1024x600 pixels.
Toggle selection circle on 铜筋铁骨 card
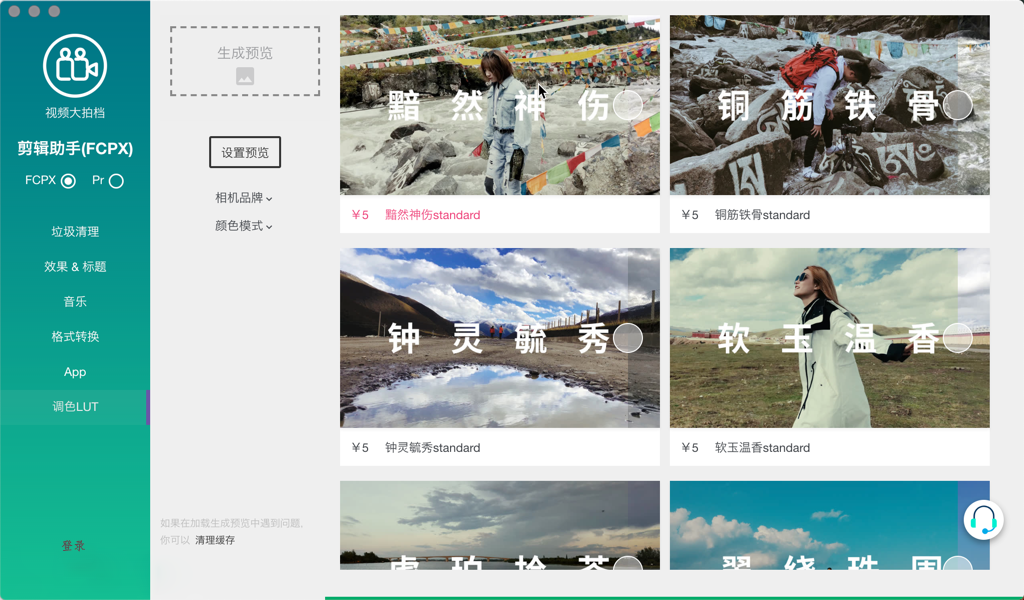tap(957, 105)
